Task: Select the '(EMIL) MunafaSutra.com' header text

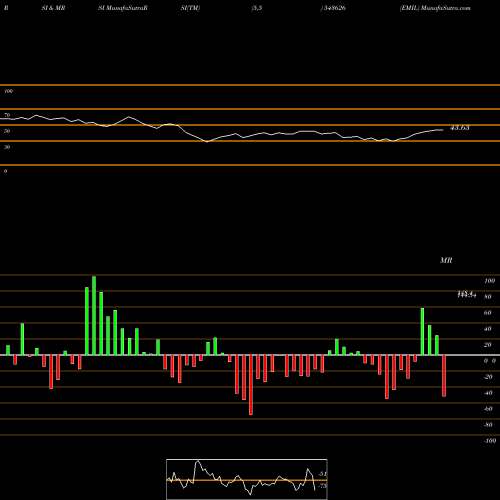Action: [x=435, y=8]
